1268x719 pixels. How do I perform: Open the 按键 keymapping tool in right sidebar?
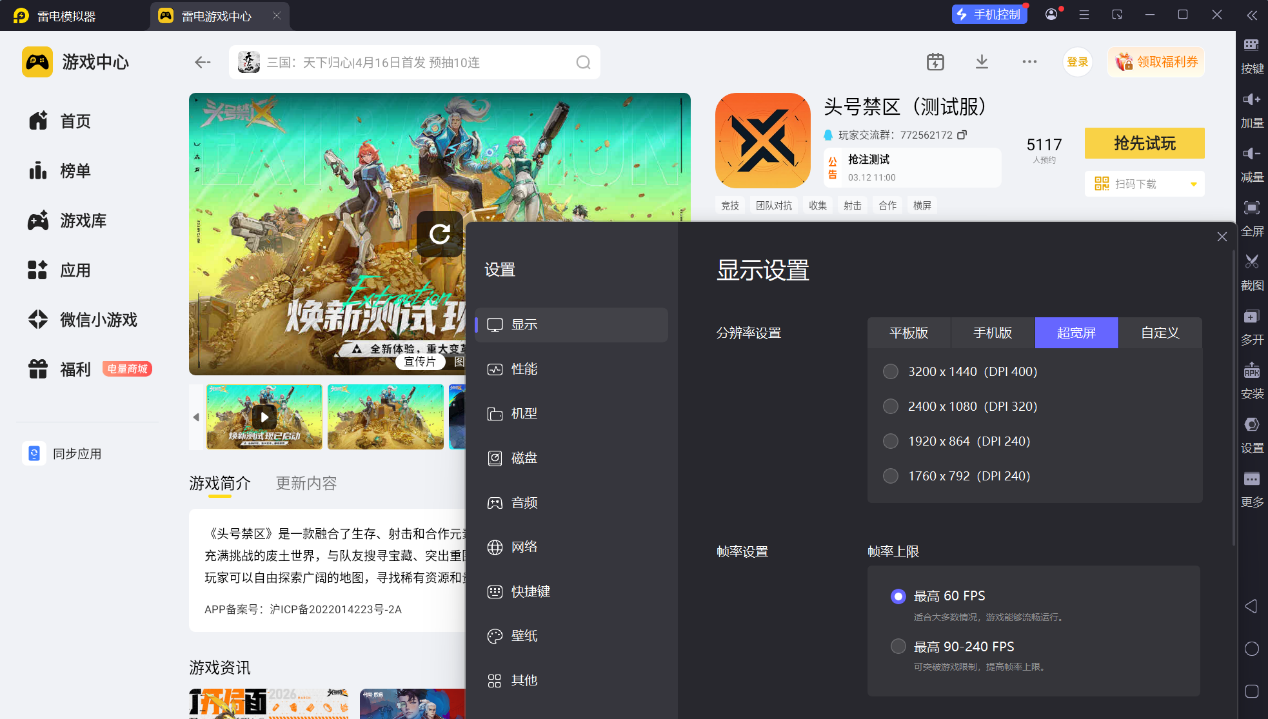pyautogui.click(x=1252, y=54)
